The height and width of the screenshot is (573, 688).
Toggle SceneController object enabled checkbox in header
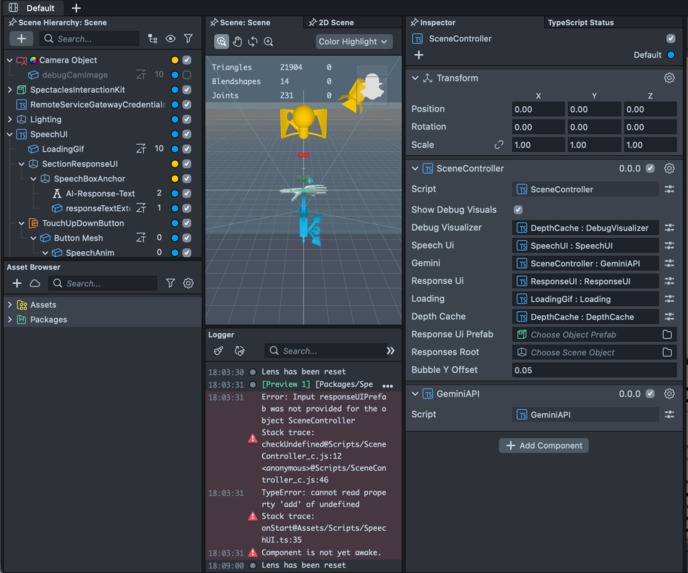(670, 39)
